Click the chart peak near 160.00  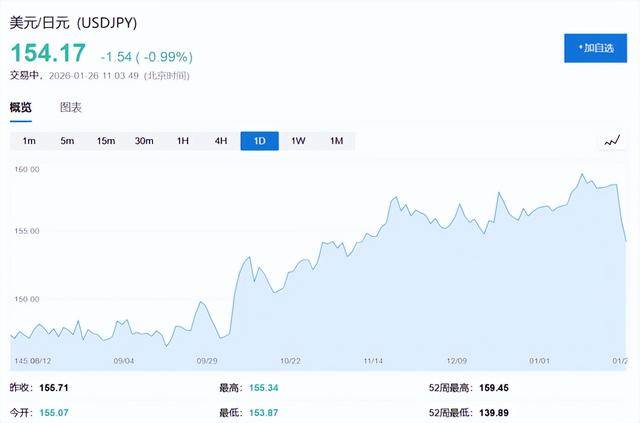tap(582, 176)
